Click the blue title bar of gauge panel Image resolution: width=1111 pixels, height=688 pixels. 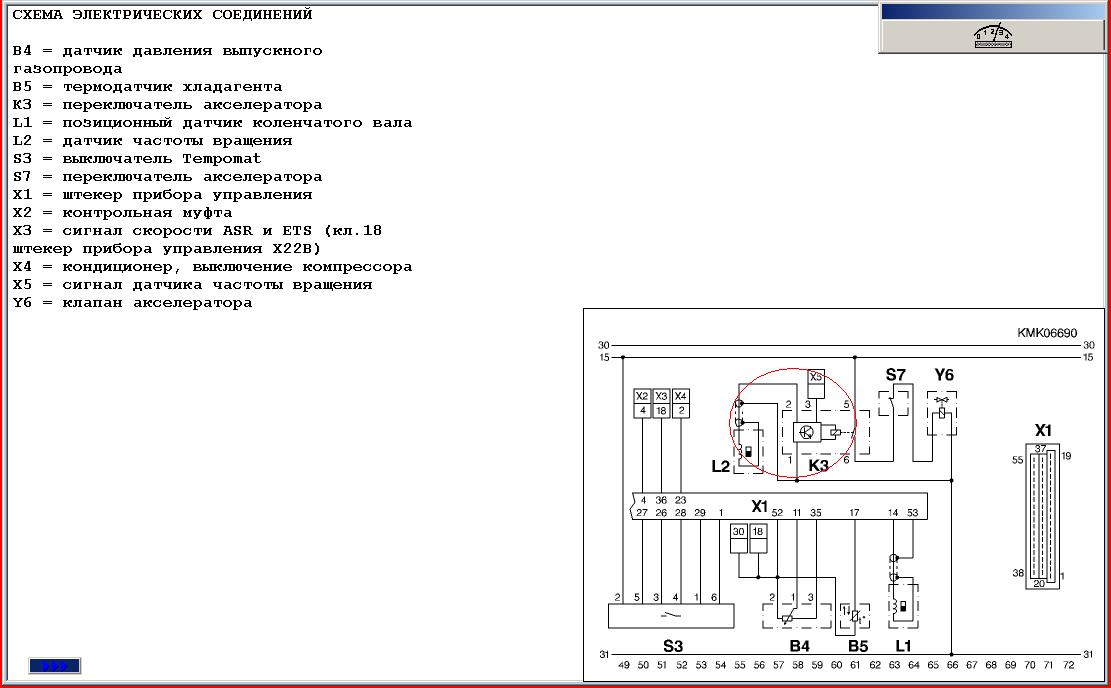tap(993, 12)
